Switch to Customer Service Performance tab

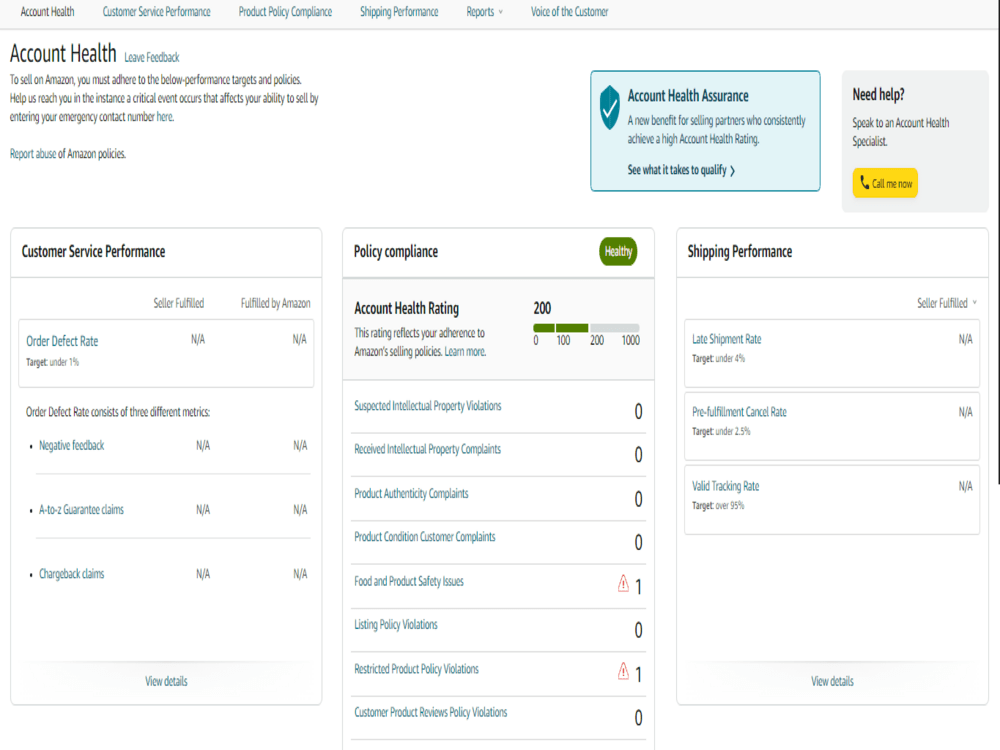coord(156,11)
